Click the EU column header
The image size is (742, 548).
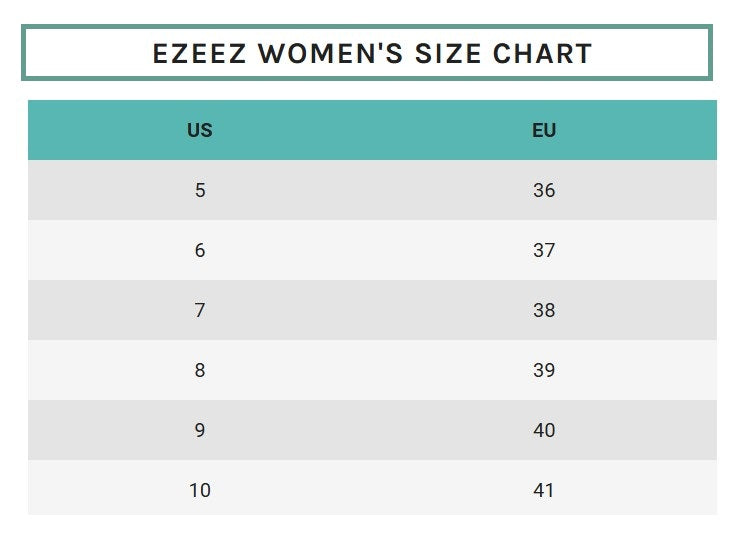544,130
